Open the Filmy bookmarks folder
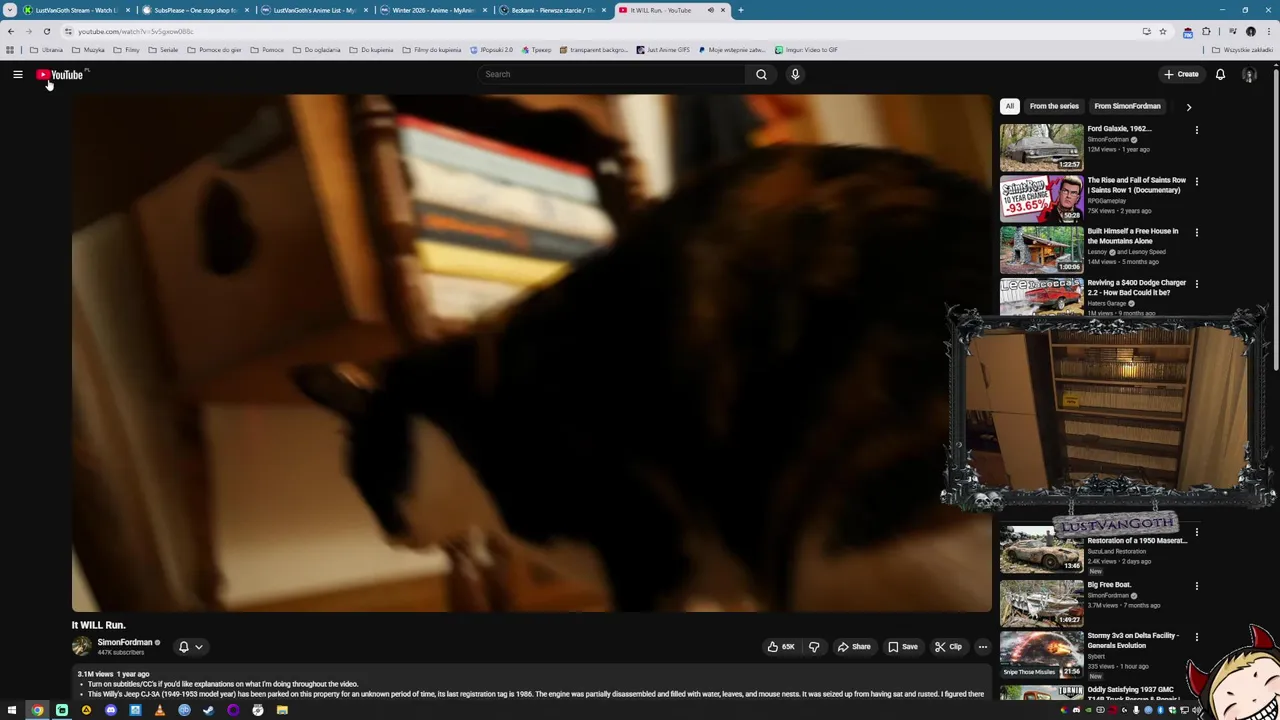This screenshot has height=720, width=1280. (127, 50)
